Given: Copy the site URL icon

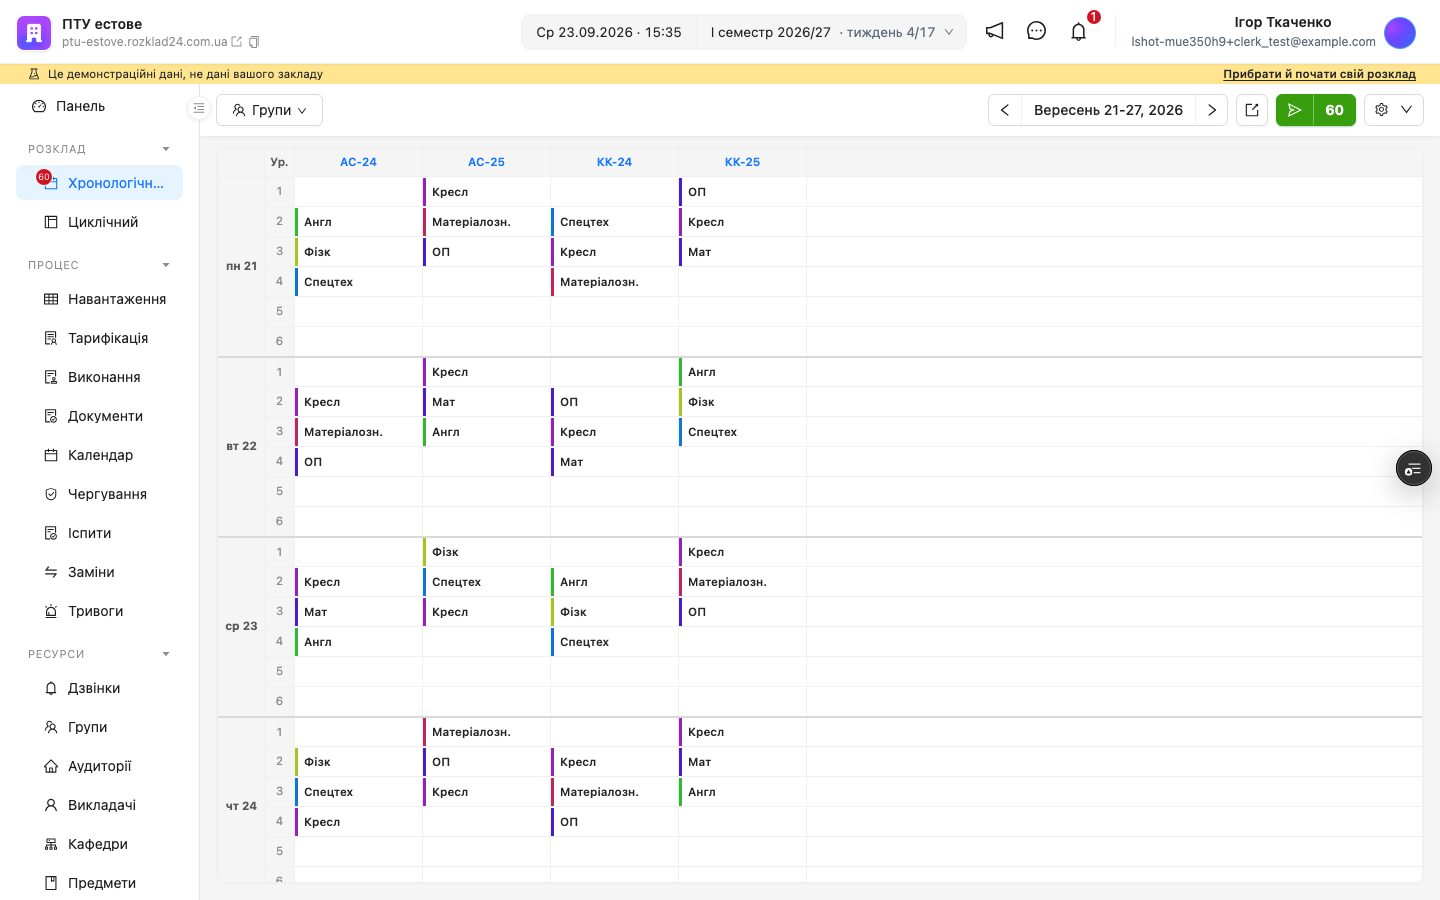Looking at the screenshot, I should tap(254, 42).
